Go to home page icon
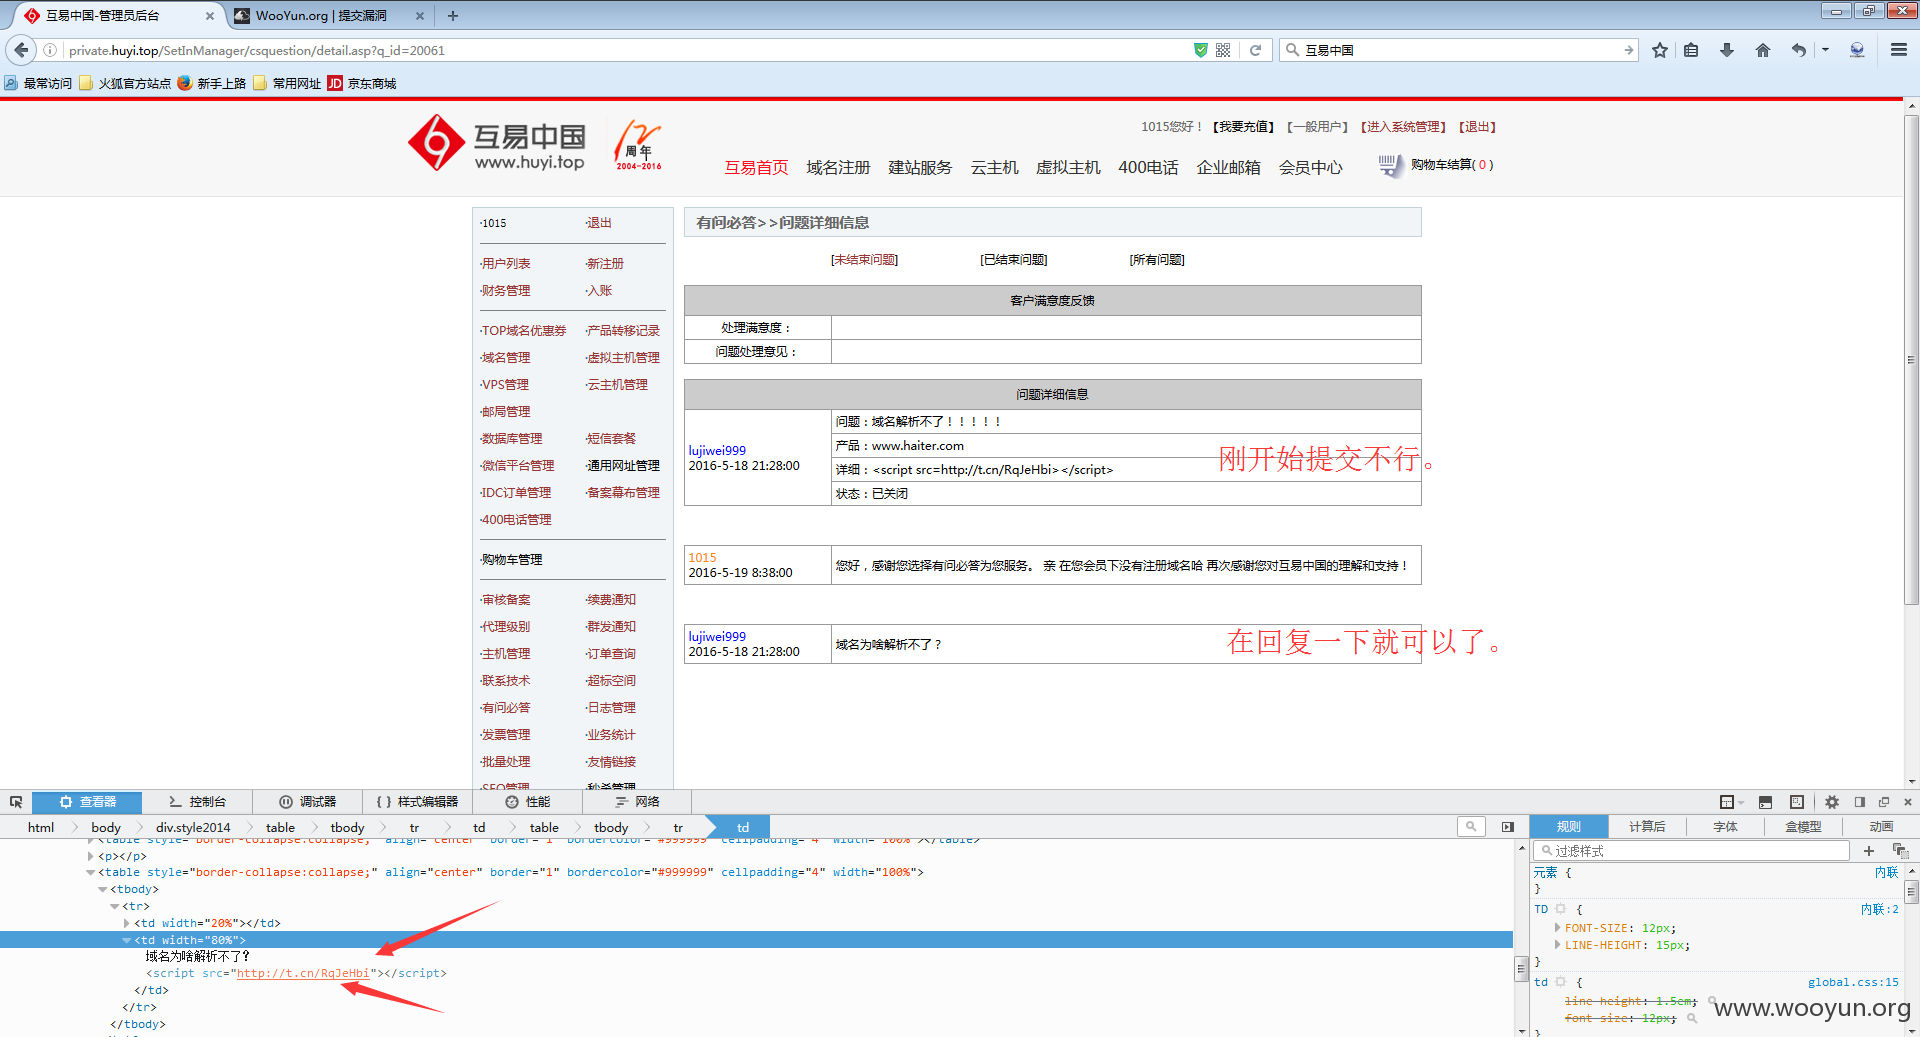The width and height of the screenshot is (1920, 1037). 1763,50
